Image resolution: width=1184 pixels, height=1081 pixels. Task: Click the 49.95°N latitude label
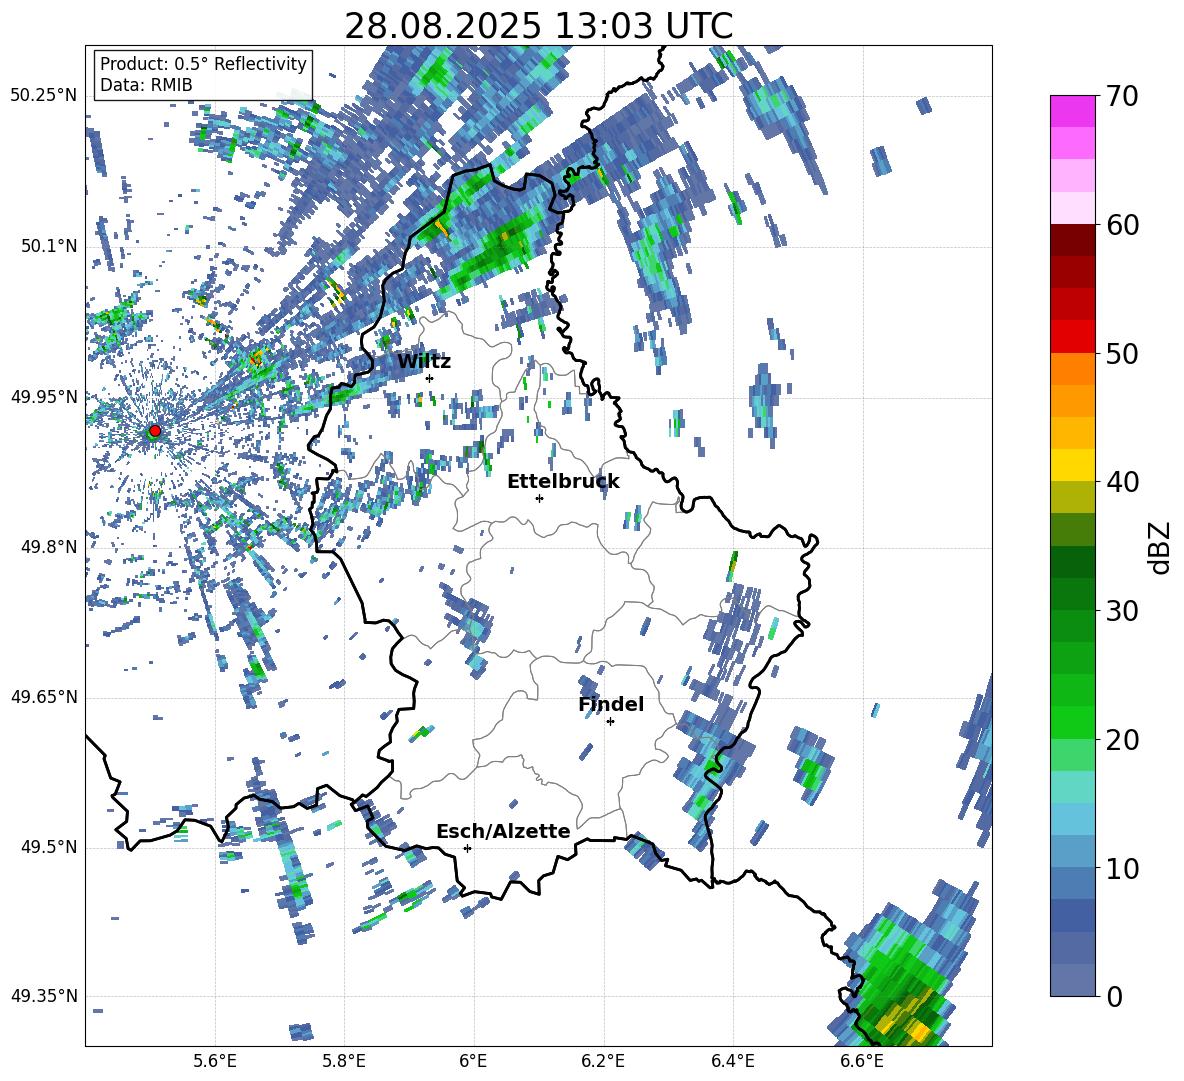pos(44,396)
